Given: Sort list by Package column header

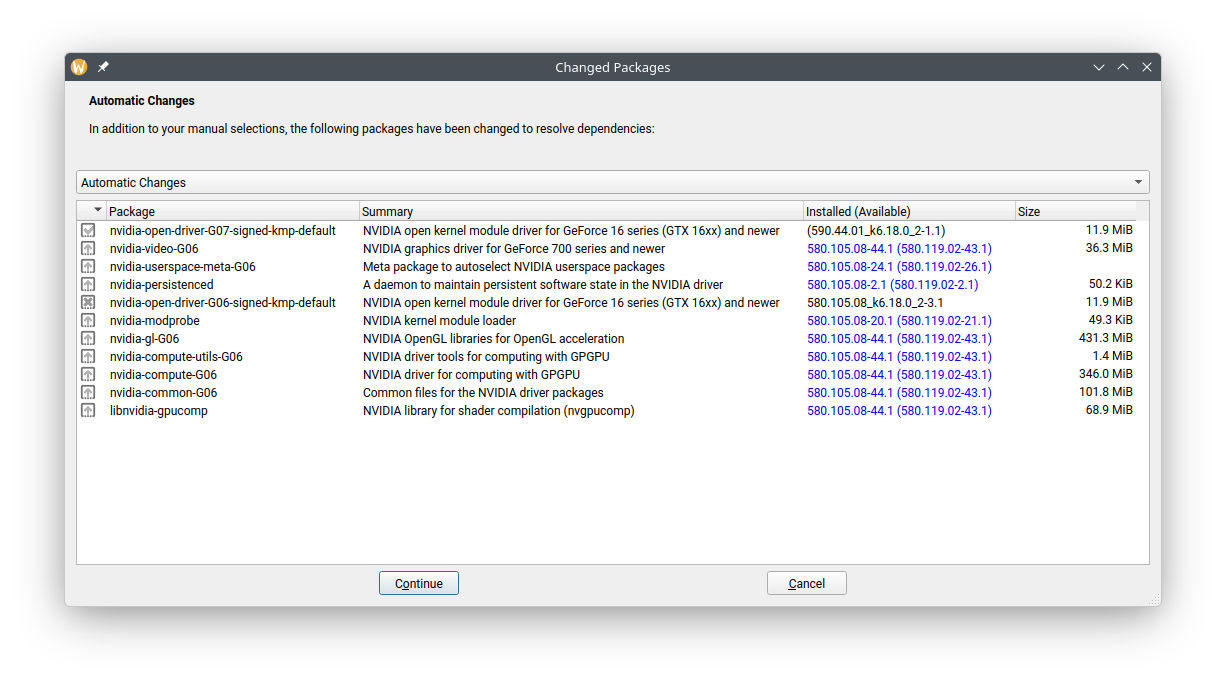Looking at the screenshot, I should click(x=232, y=211).
